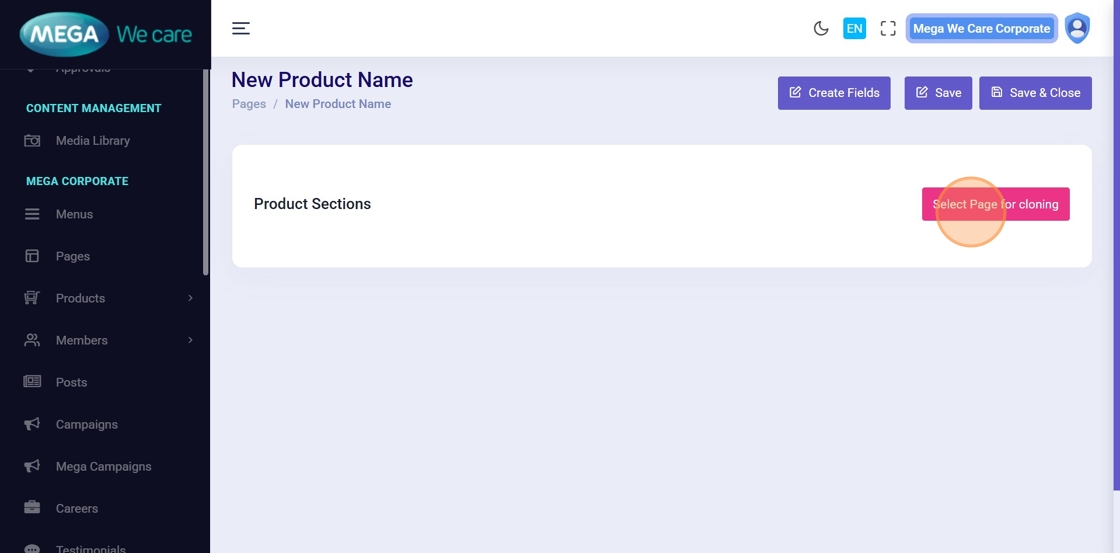Click the Careers briefcase icon

tap(32, 508)
